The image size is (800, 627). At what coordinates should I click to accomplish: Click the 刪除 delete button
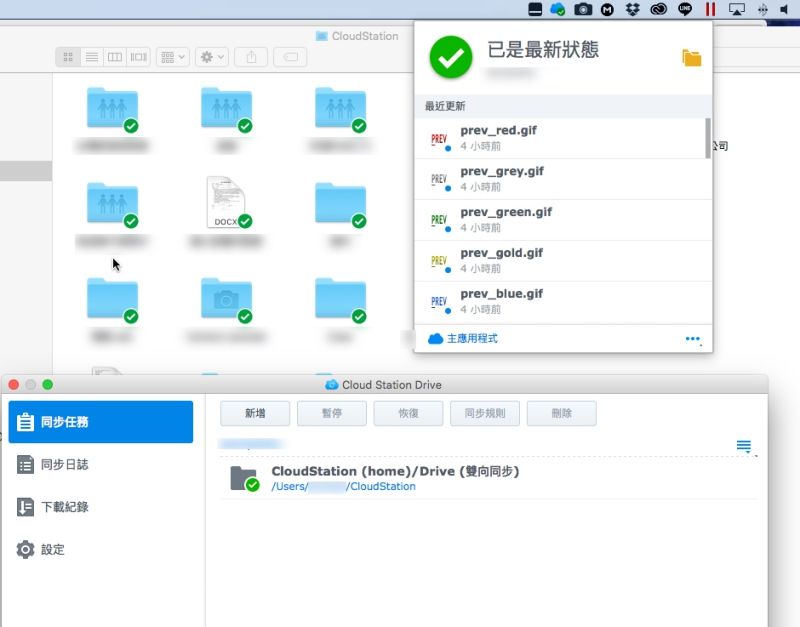(x=561, y=413)
